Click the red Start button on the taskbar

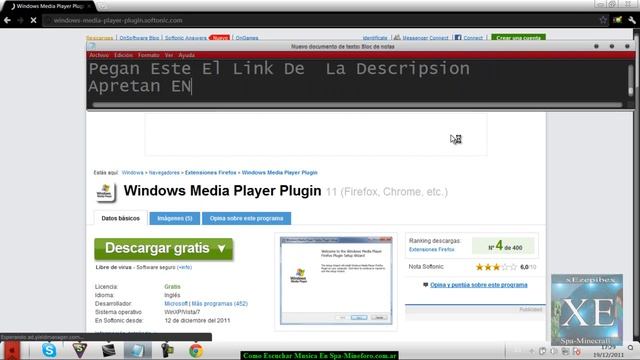point(12,351)
